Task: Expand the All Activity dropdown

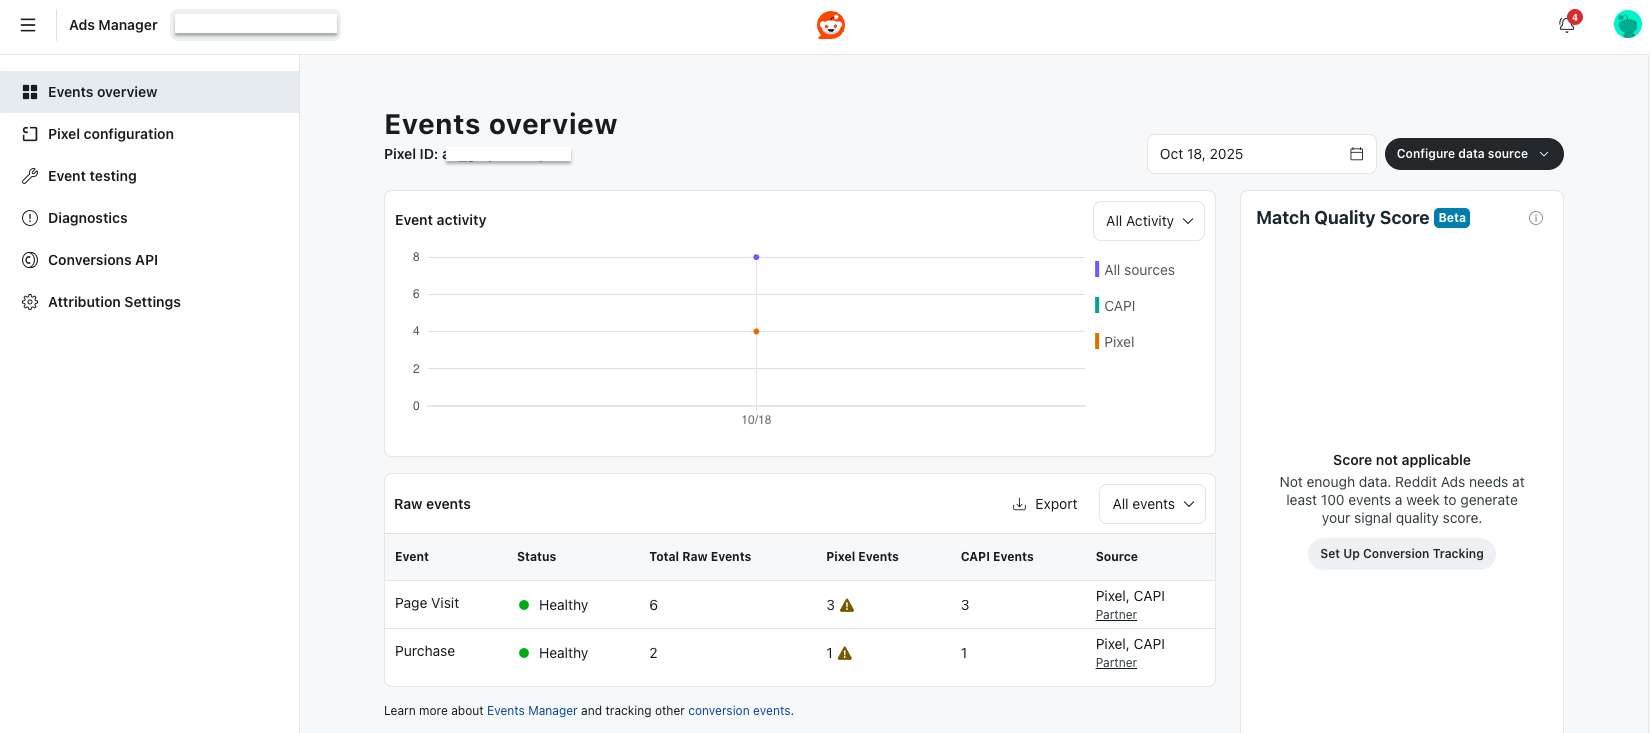Action: point(1149,221)
